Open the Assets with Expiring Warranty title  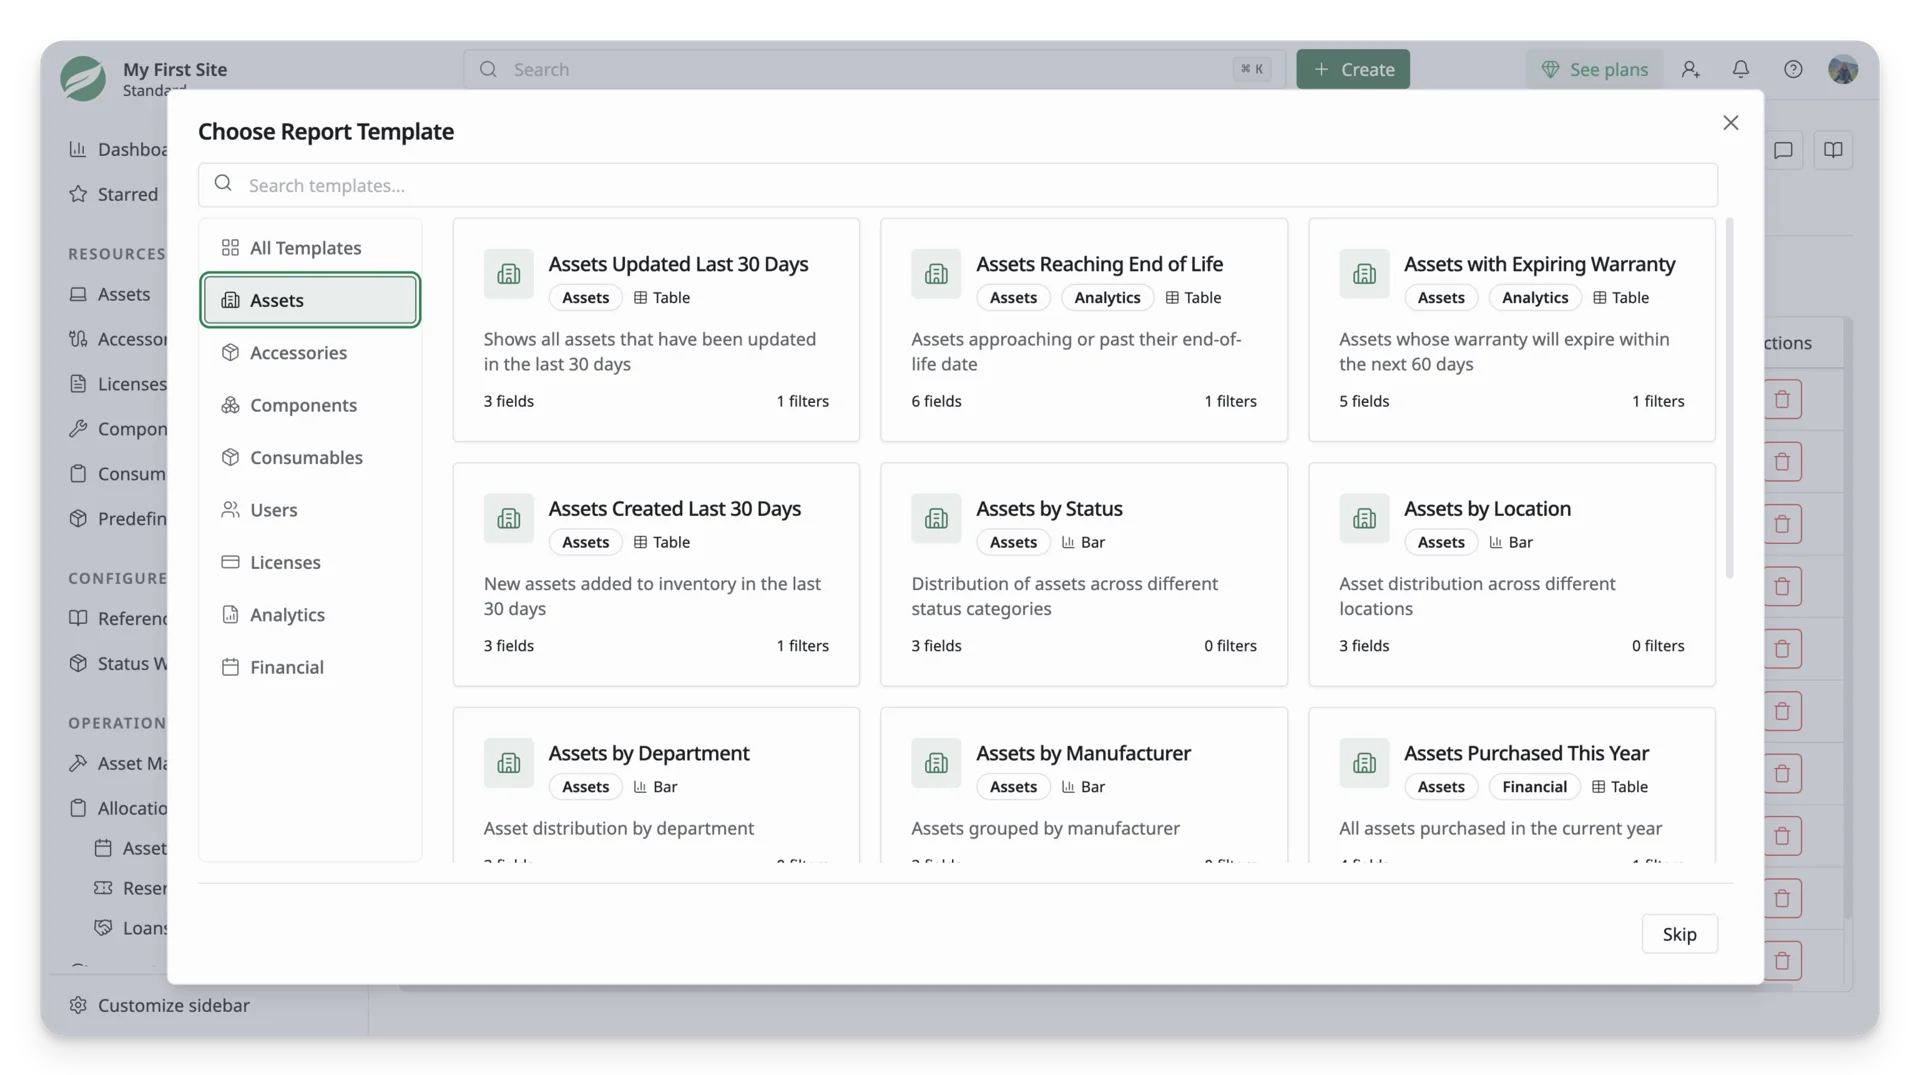(1539, 264)
